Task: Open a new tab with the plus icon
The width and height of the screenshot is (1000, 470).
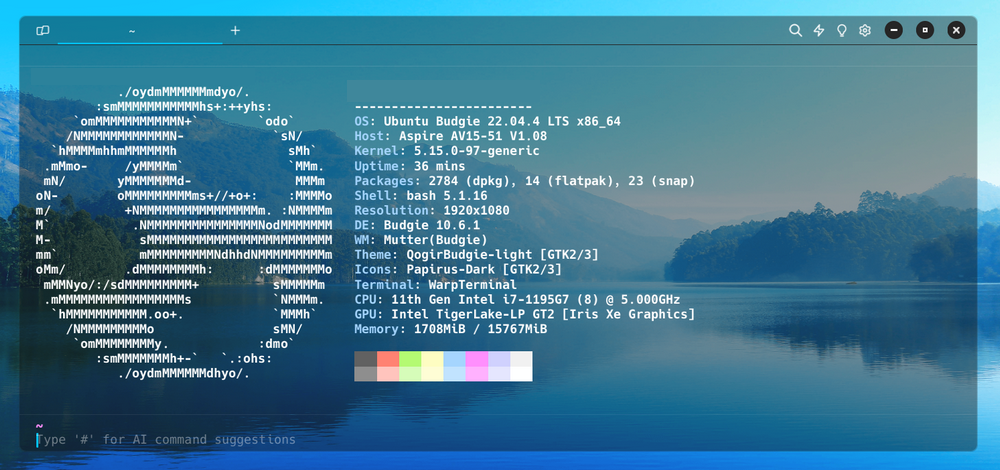Action: click(x=236, y=31)
